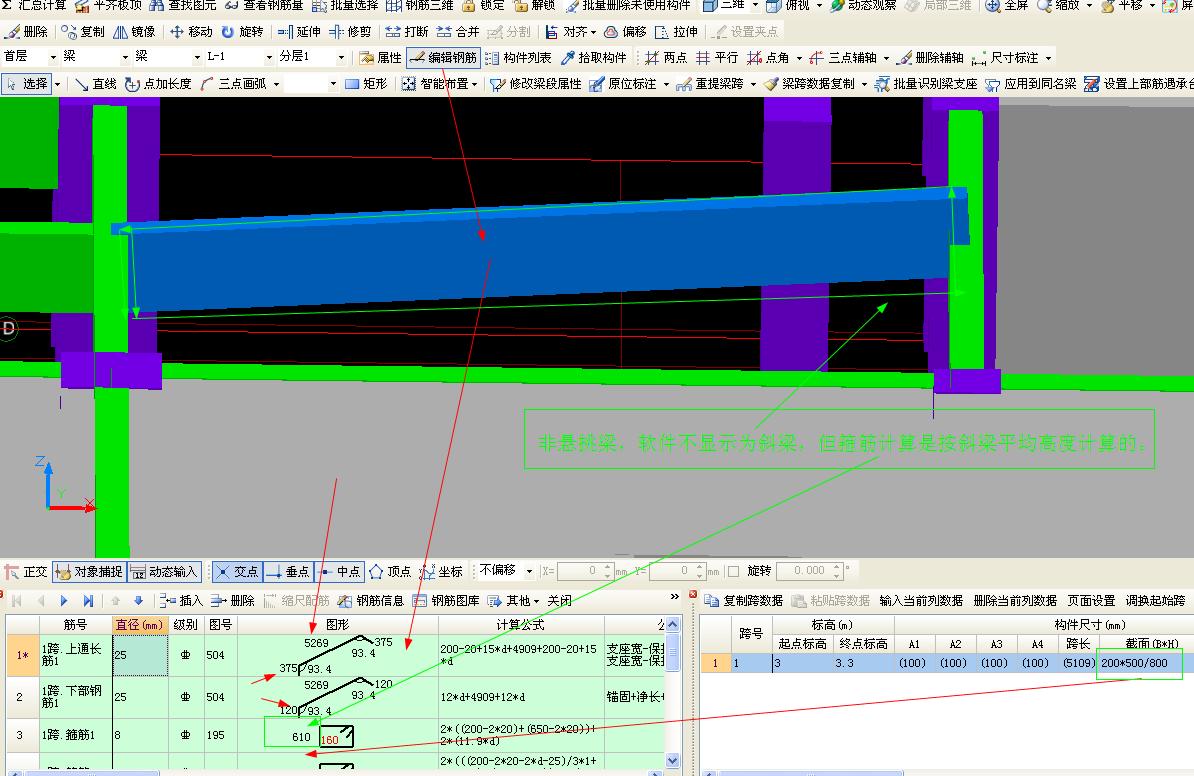Toggle 对象捕捉 (Object Snap)
Viewport: 1194px width, 776px height.
point(88,572)
